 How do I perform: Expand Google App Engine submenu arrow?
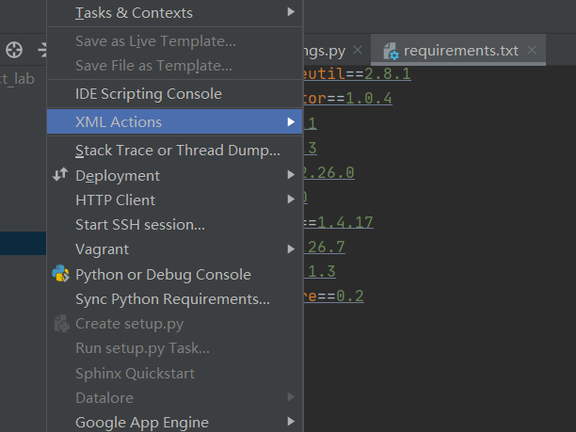click(291, 421)
